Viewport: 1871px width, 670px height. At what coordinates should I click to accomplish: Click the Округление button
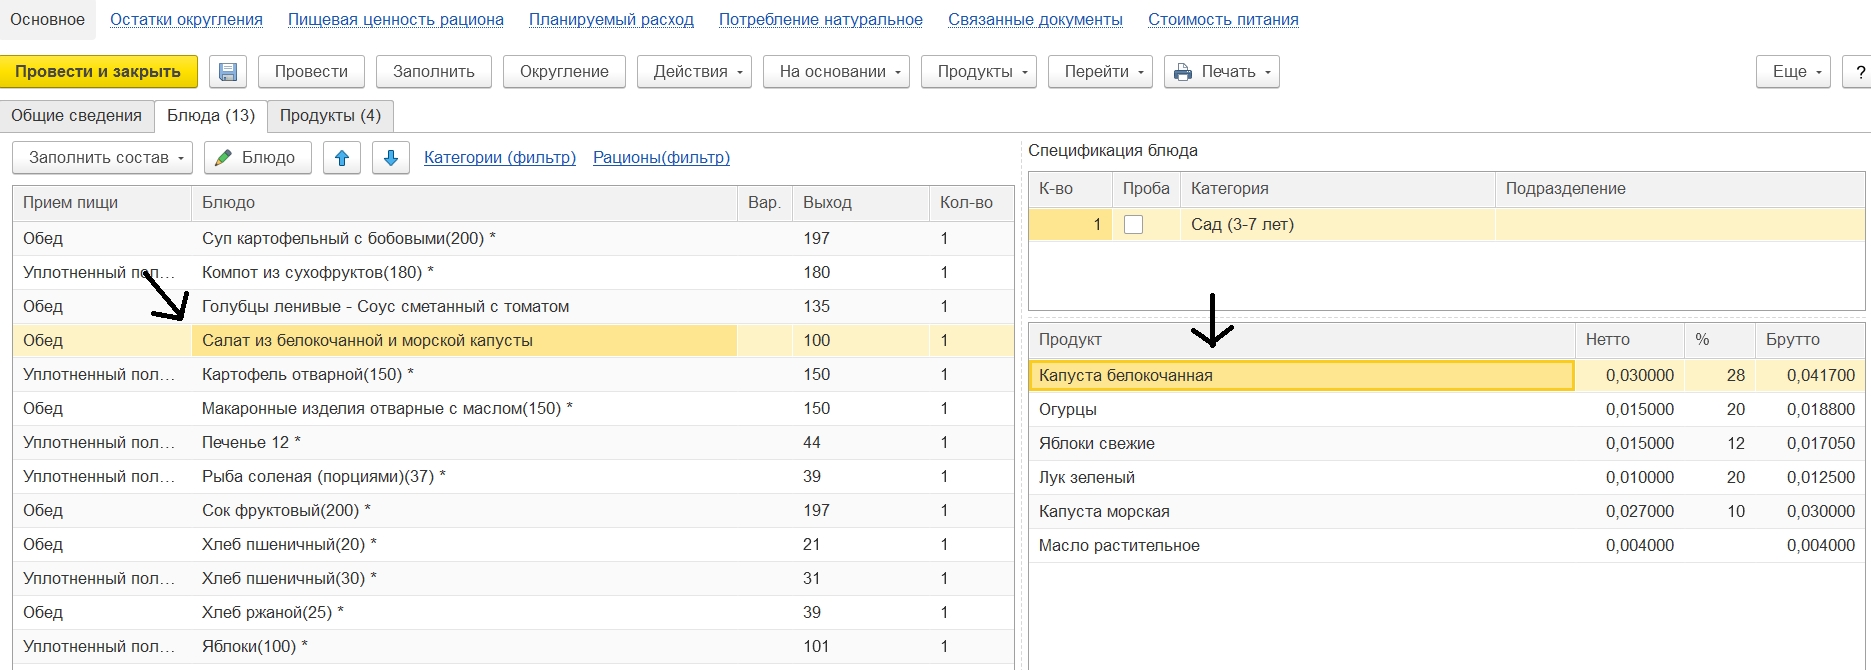[x=564, y=72]
